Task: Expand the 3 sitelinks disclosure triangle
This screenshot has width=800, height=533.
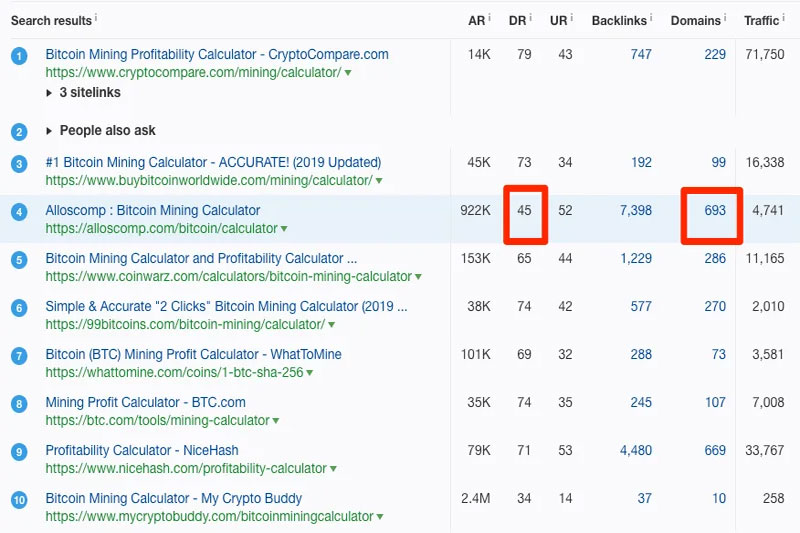Action: click(x=49, y=93)
